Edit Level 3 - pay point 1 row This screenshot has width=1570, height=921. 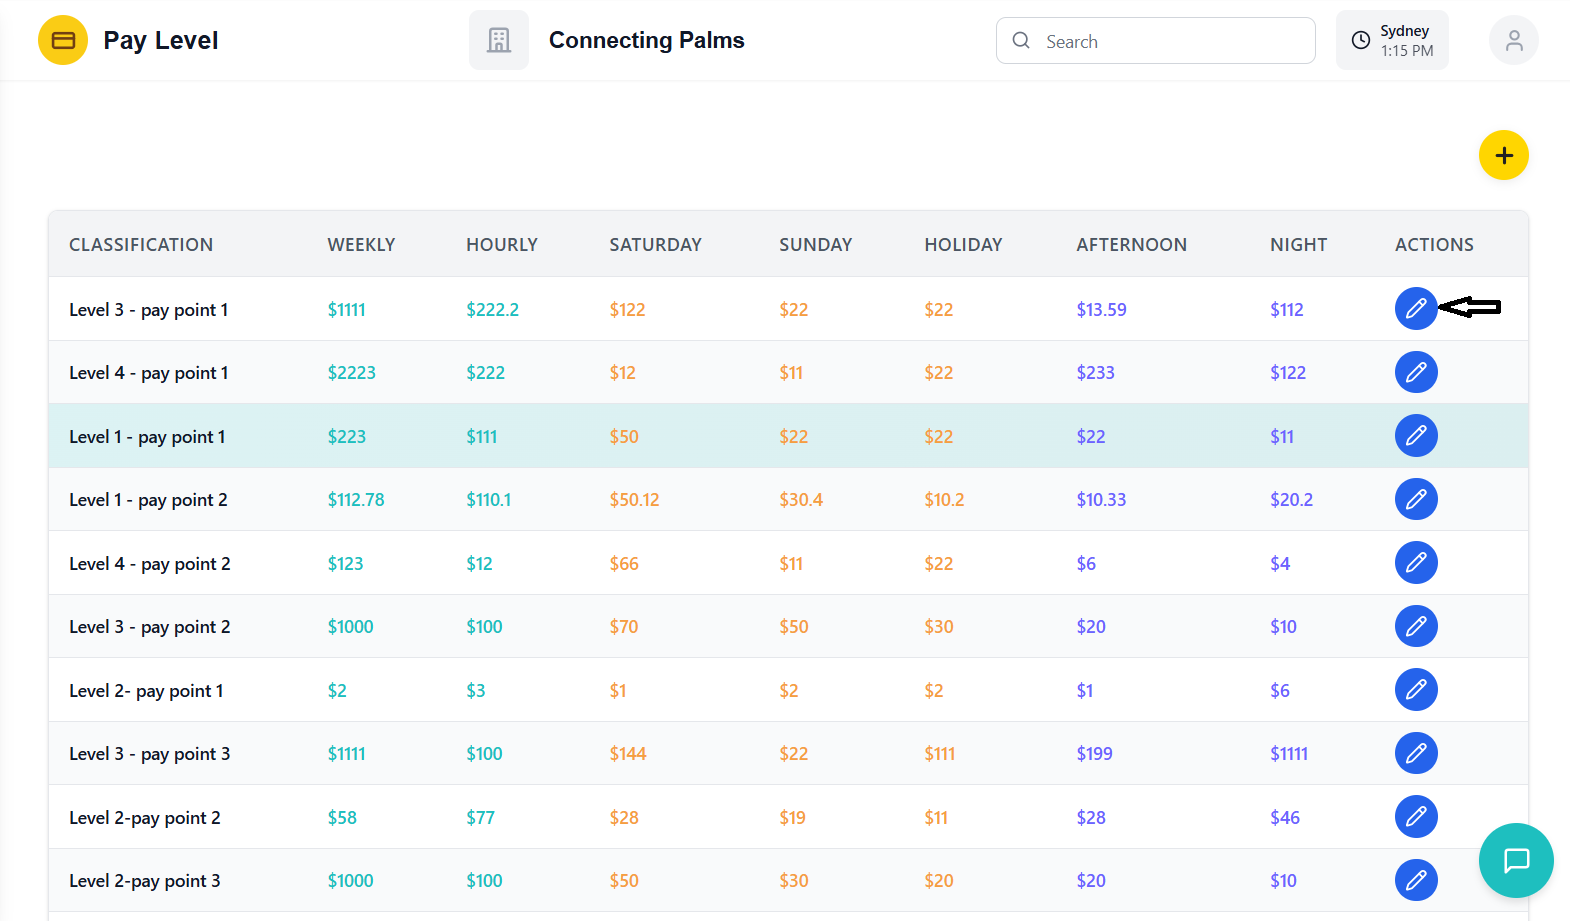(1415, 309)
